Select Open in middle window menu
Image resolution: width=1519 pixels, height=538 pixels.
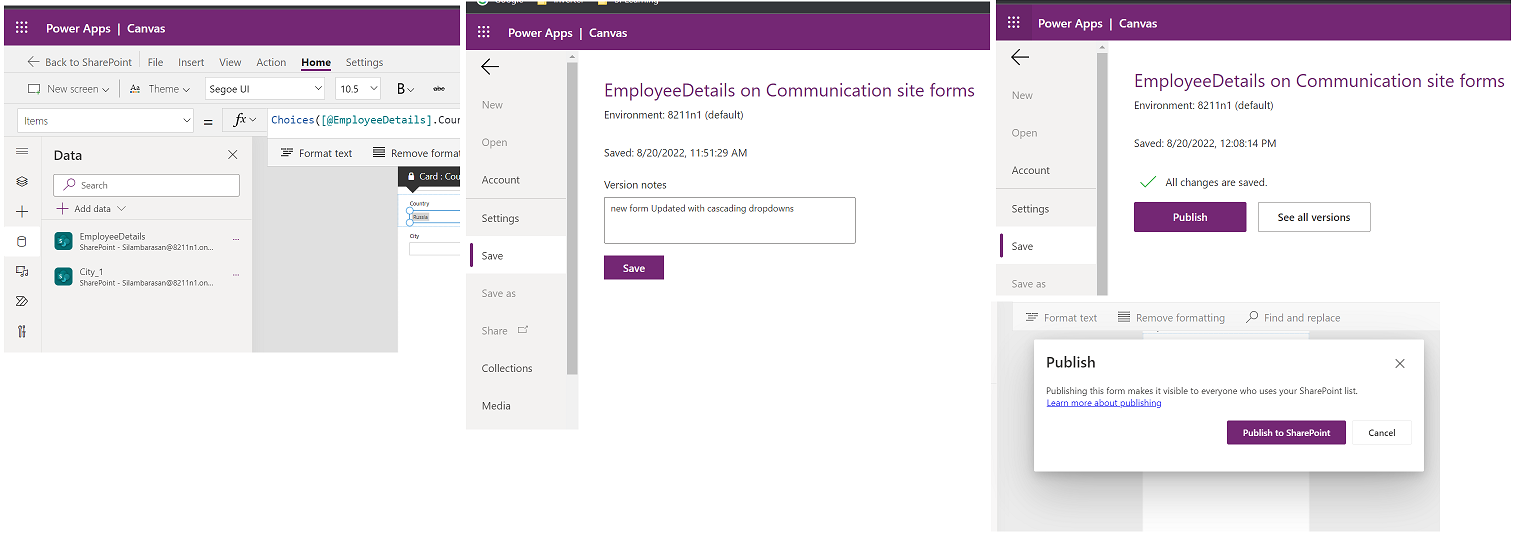click(x=494, y=143)
